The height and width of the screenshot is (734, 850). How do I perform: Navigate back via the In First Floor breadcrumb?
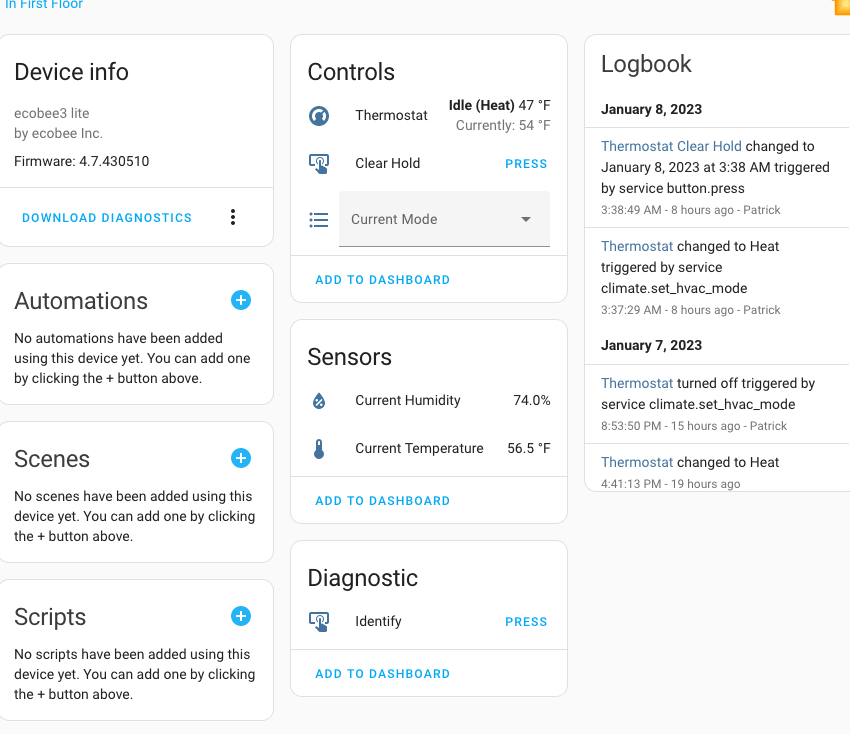pos(43,5)
